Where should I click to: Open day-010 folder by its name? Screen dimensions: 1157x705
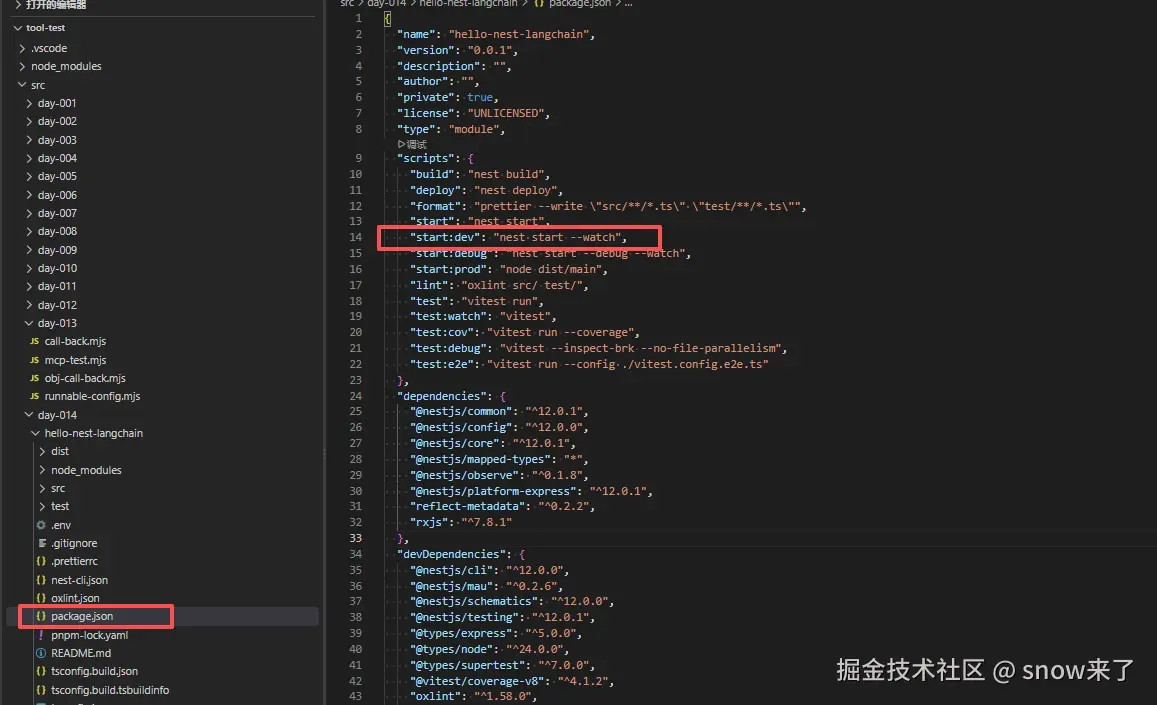click(x=57, y=268)
